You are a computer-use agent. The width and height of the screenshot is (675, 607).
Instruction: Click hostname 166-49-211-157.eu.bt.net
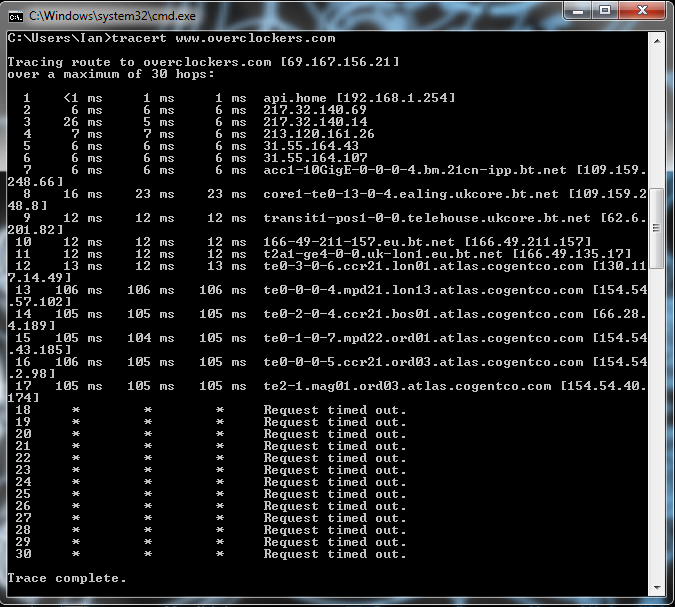(x=359, y=242)
